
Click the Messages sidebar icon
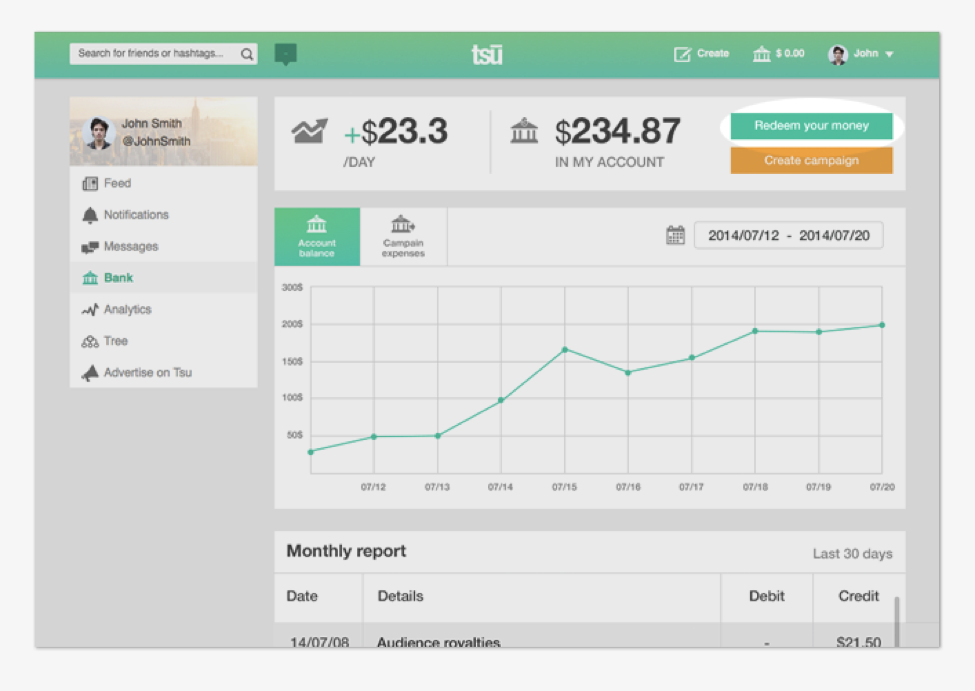point(90,247)
